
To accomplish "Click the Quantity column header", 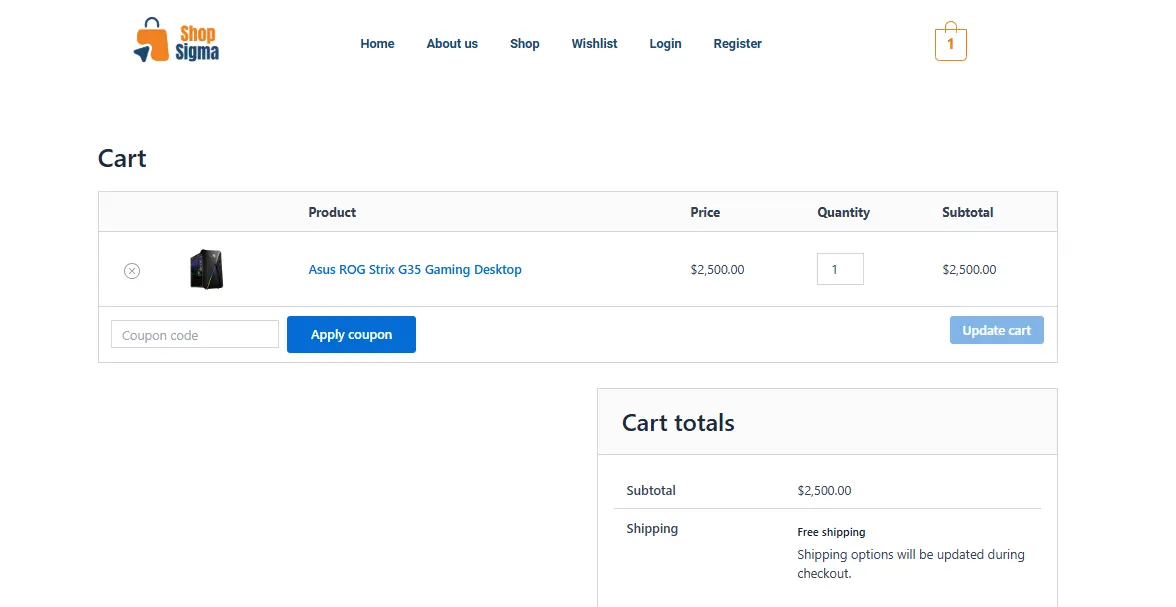I will coord(844,212).
